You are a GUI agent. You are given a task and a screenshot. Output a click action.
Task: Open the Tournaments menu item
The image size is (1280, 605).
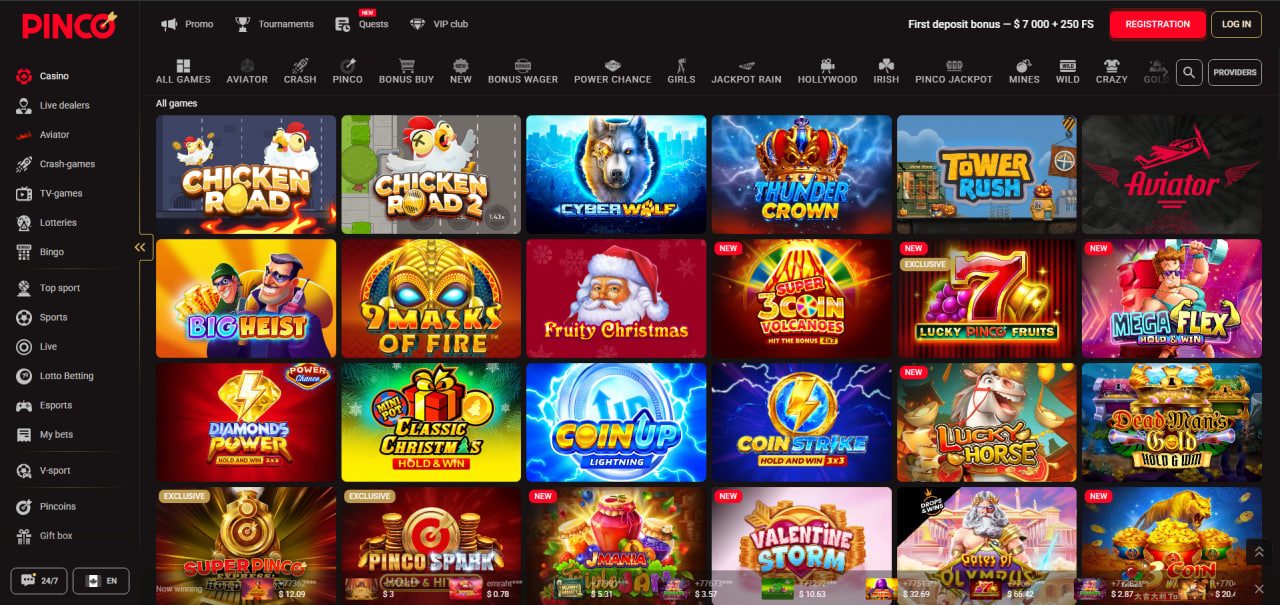[274, 24]
